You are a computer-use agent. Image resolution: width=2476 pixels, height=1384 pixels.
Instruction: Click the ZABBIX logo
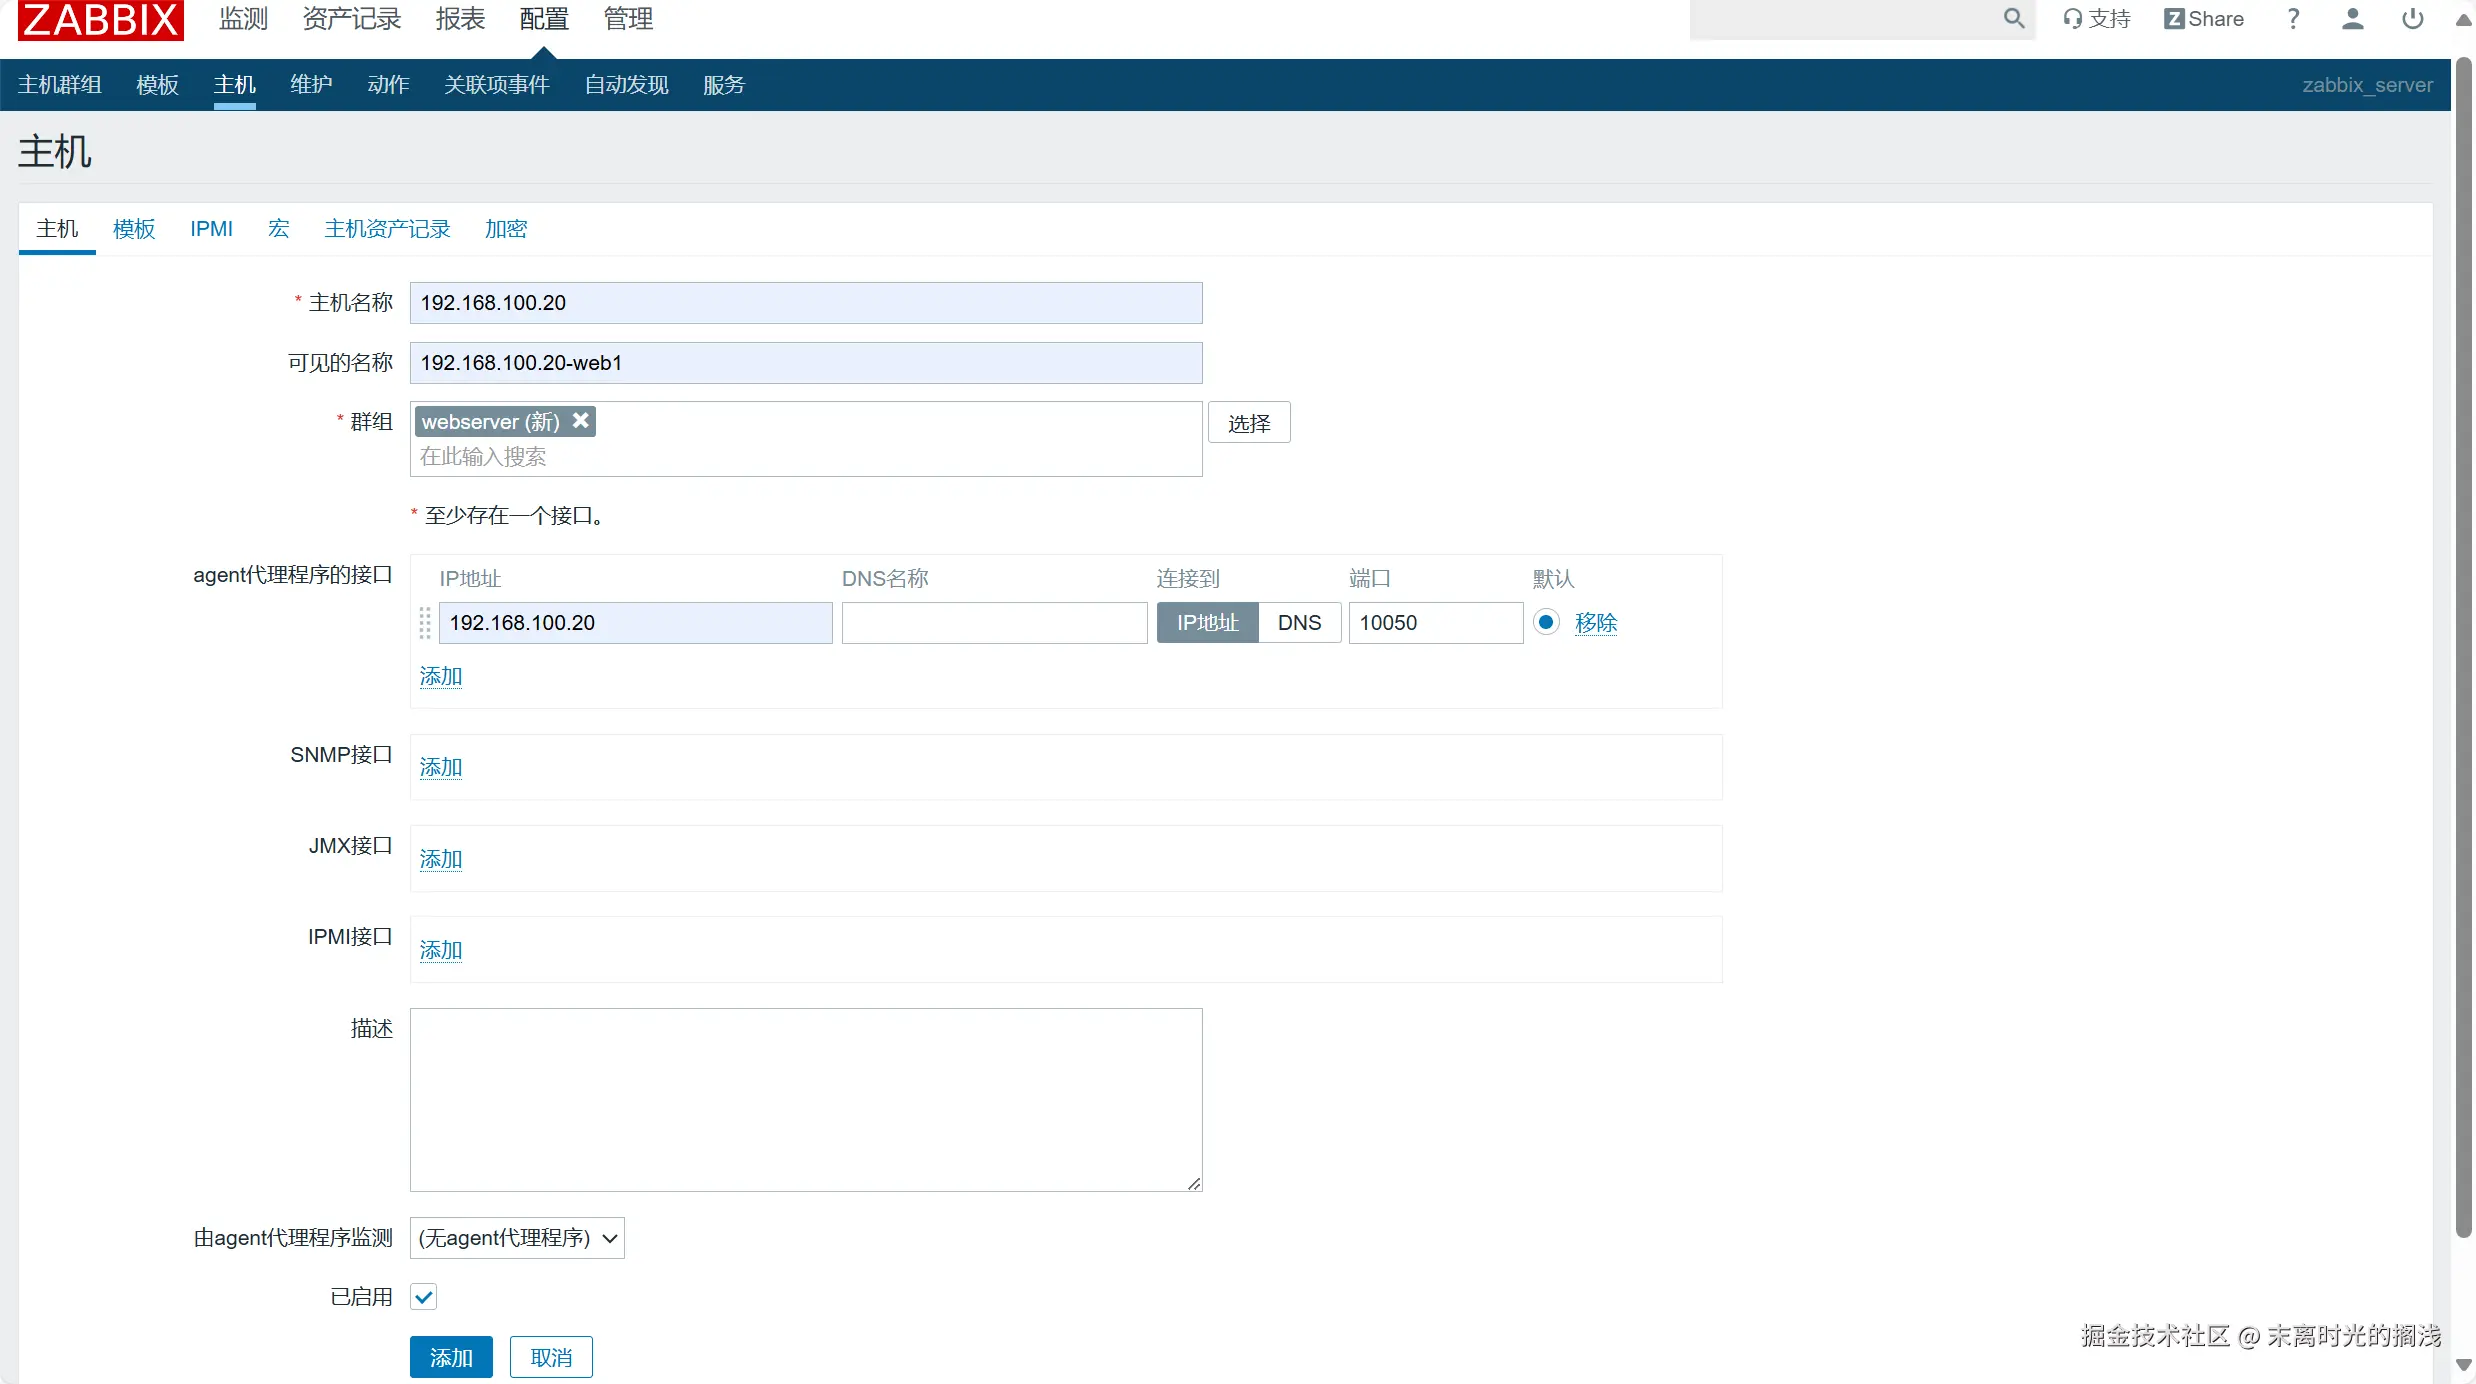(x=100, y=19)
